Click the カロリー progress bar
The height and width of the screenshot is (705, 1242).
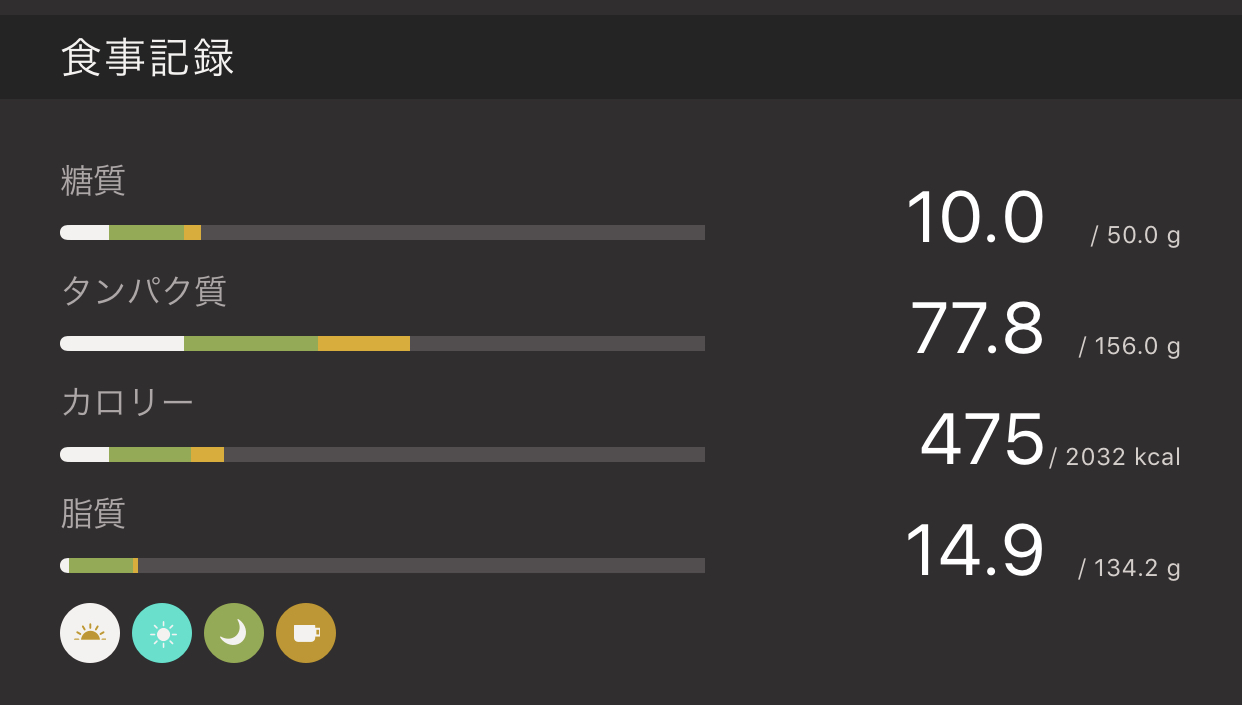pyautogui.click(x=382, y=455)
